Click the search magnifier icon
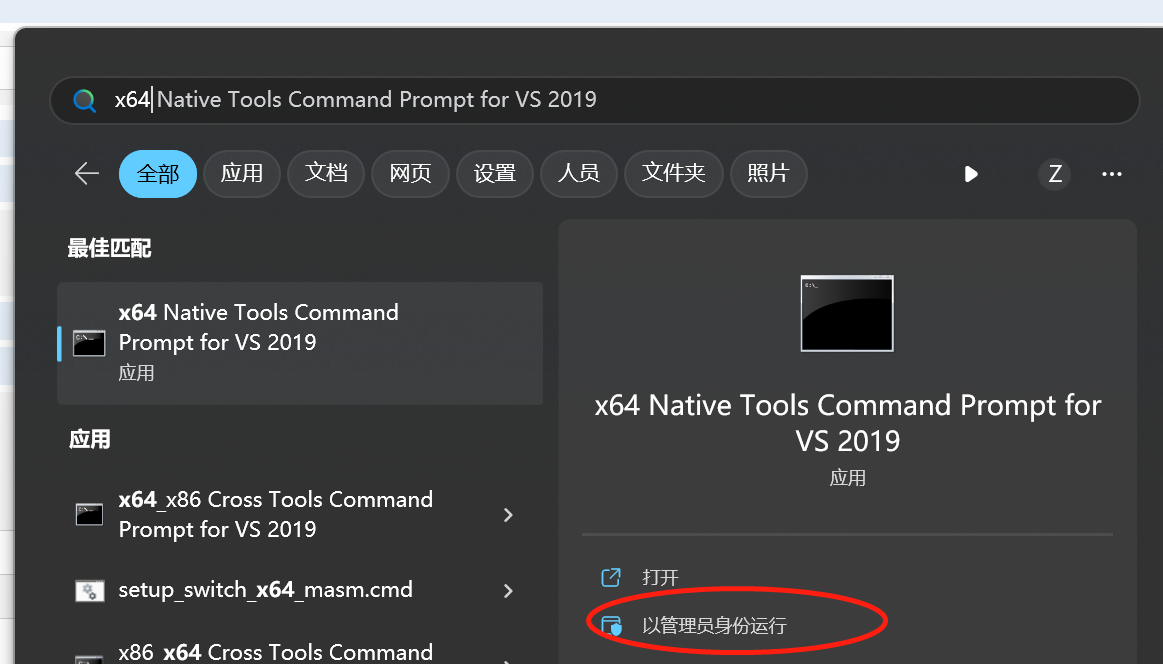This screenshot has width=1163, height=664. [85, 100]
